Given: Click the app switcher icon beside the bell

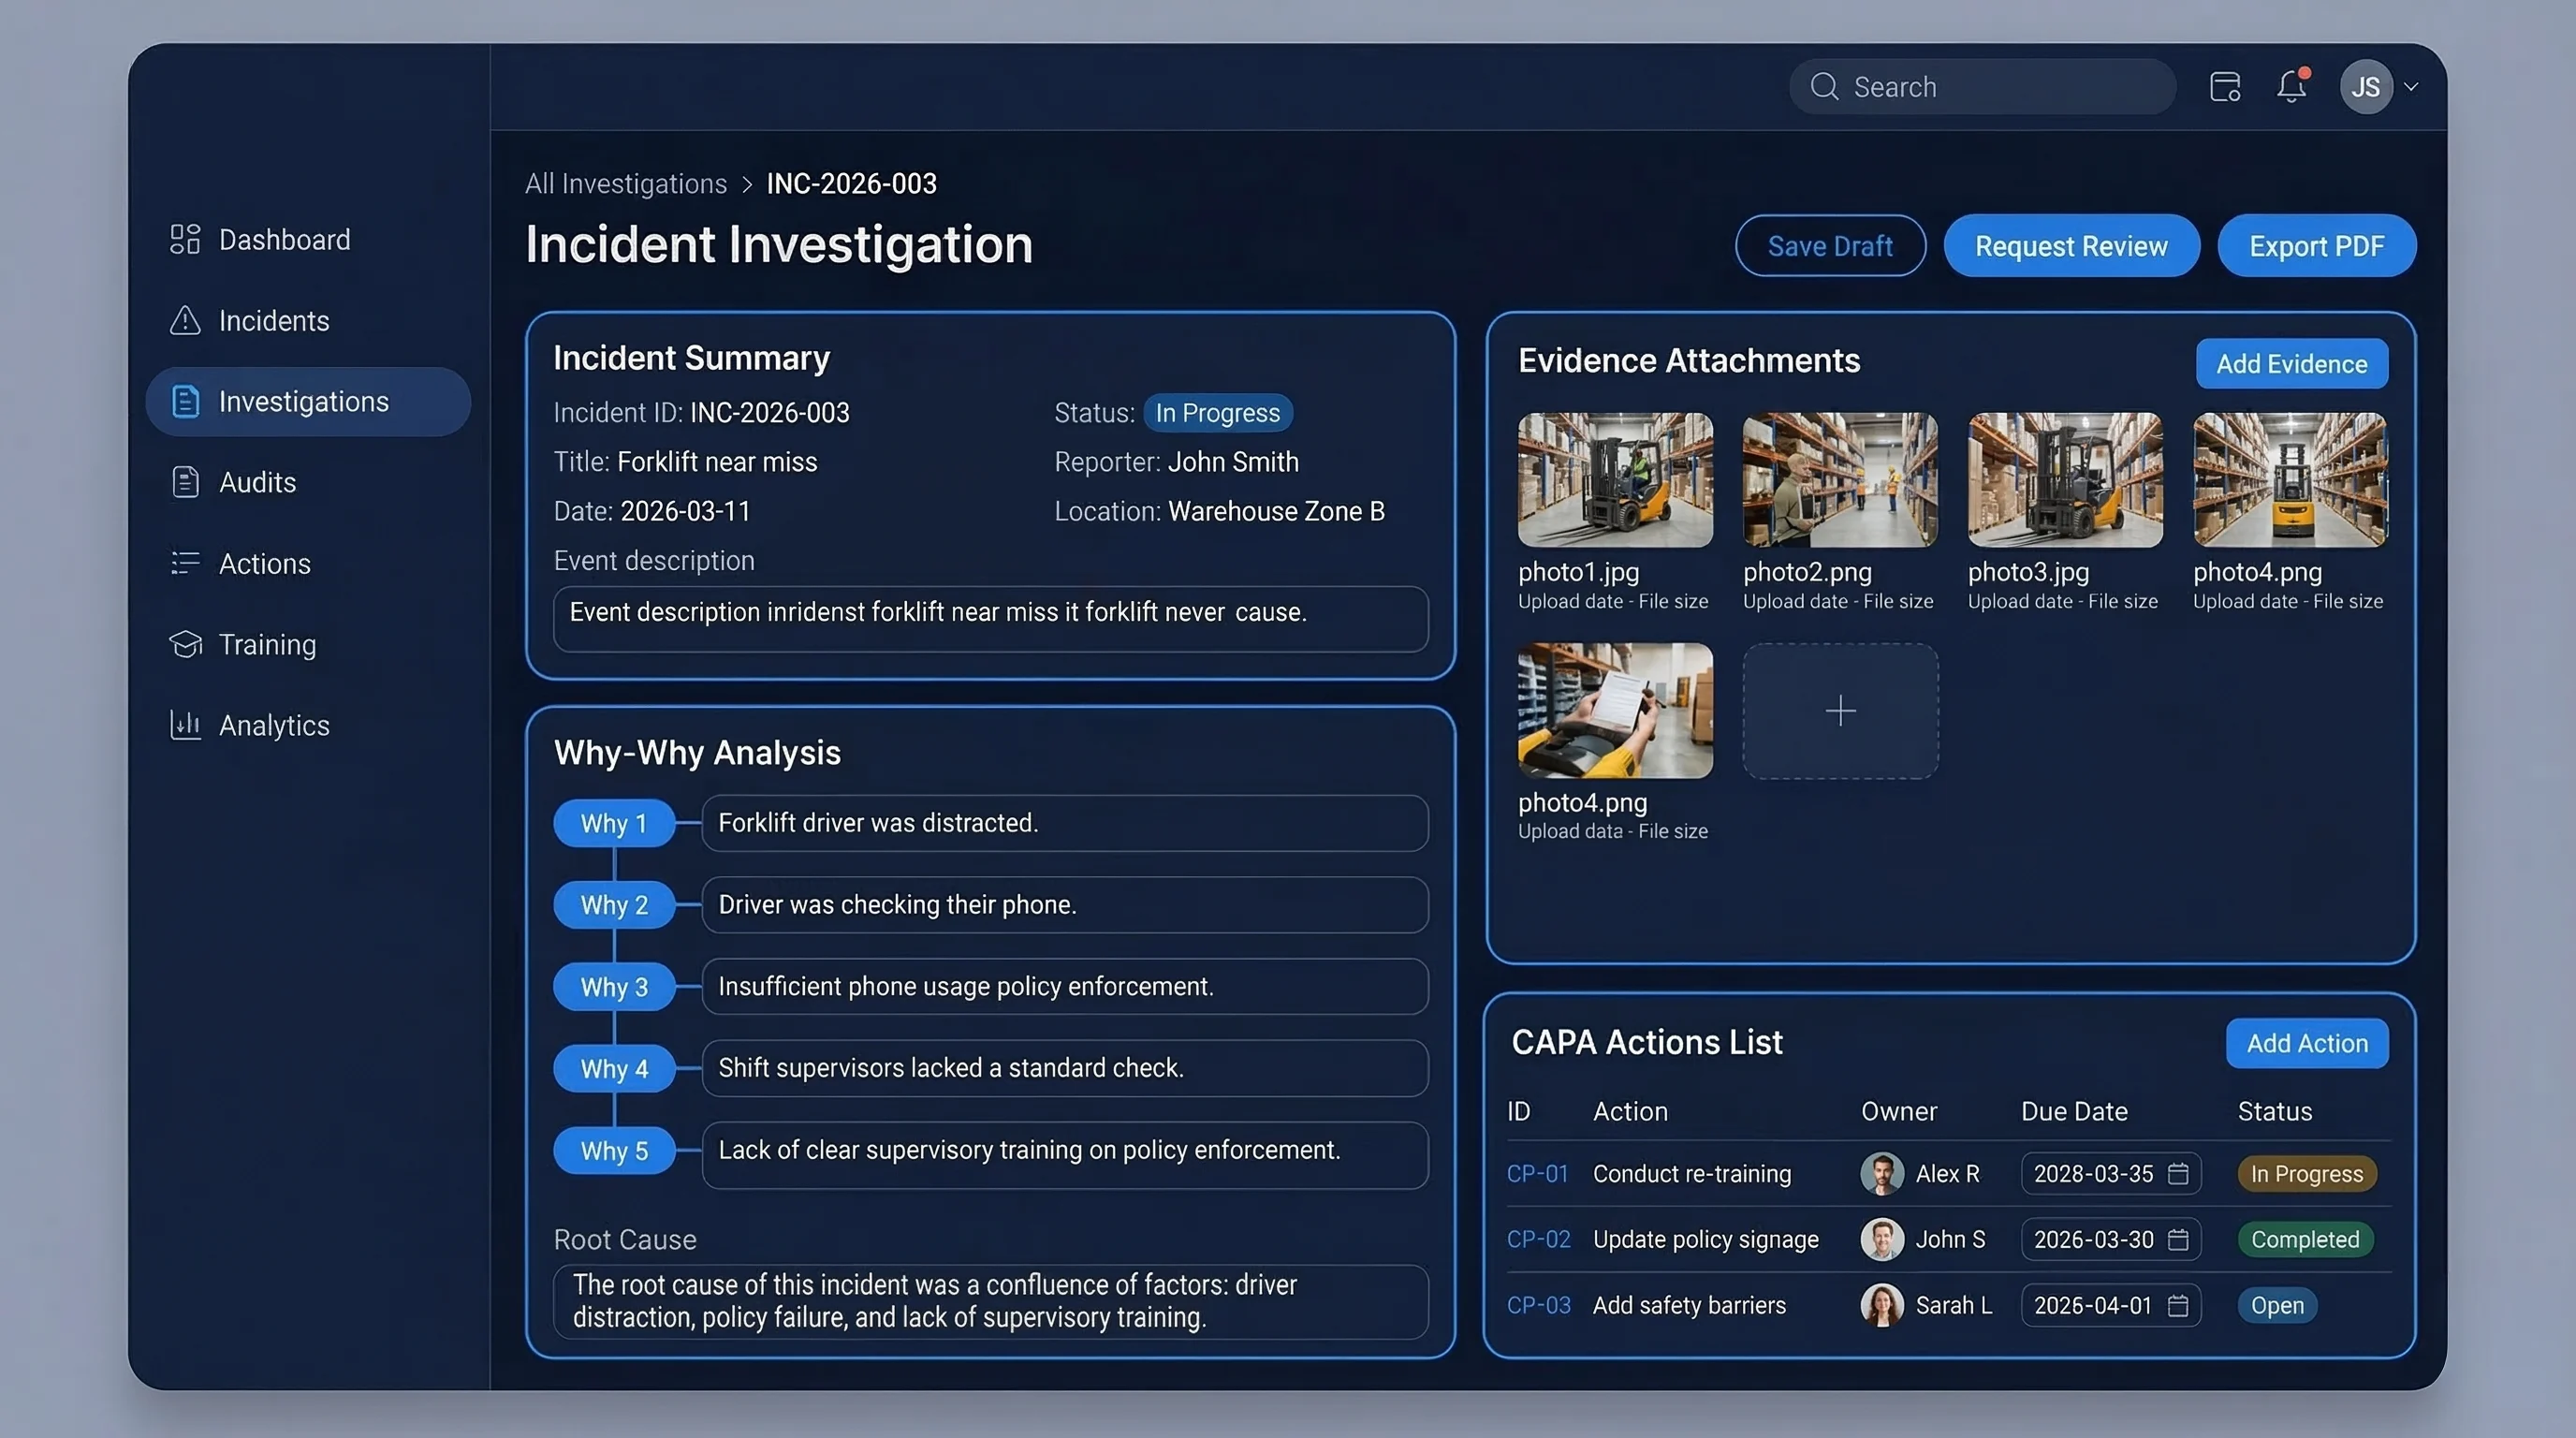Looking at the screenshot, I should (x=2224, y=87).
